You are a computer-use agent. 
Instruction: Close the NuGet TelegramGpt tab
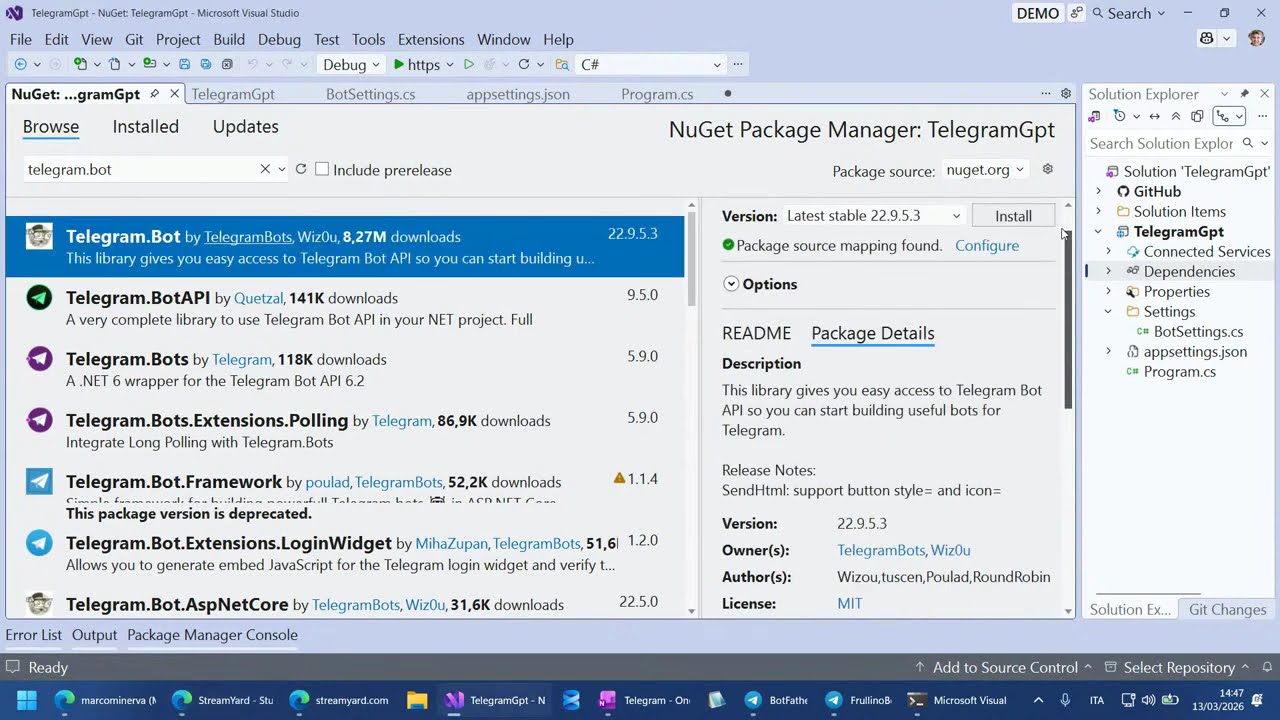[x=174, y=94]
